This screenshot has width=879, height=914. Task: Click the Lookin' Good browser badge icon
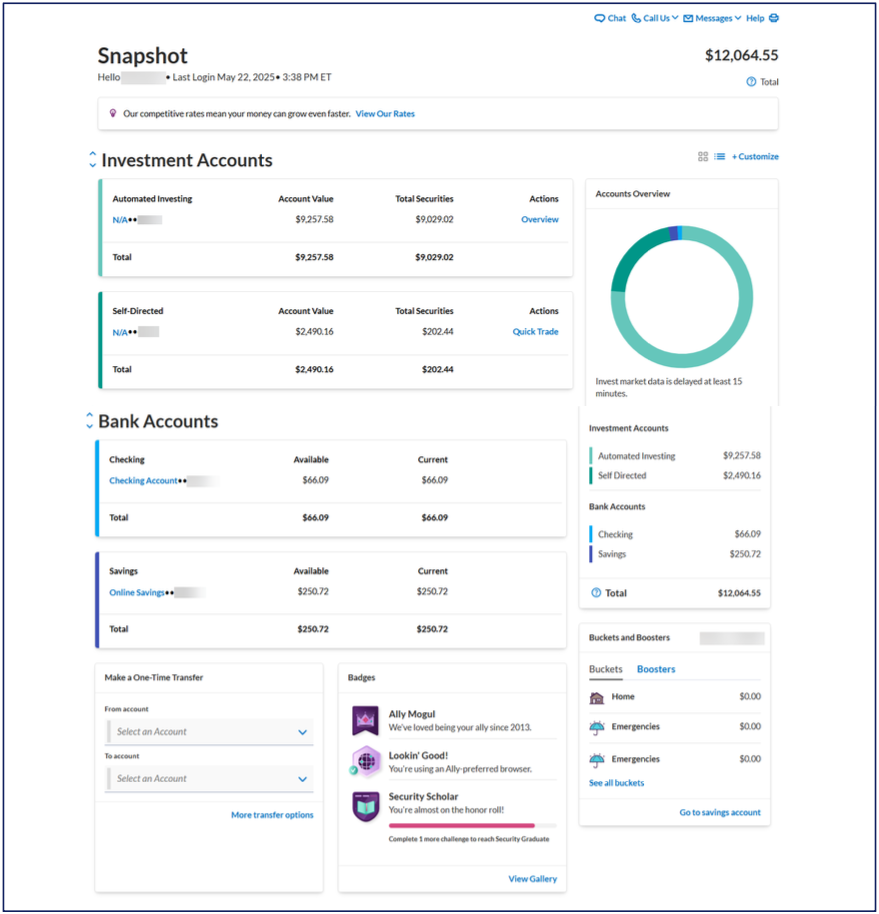(365, 761)
